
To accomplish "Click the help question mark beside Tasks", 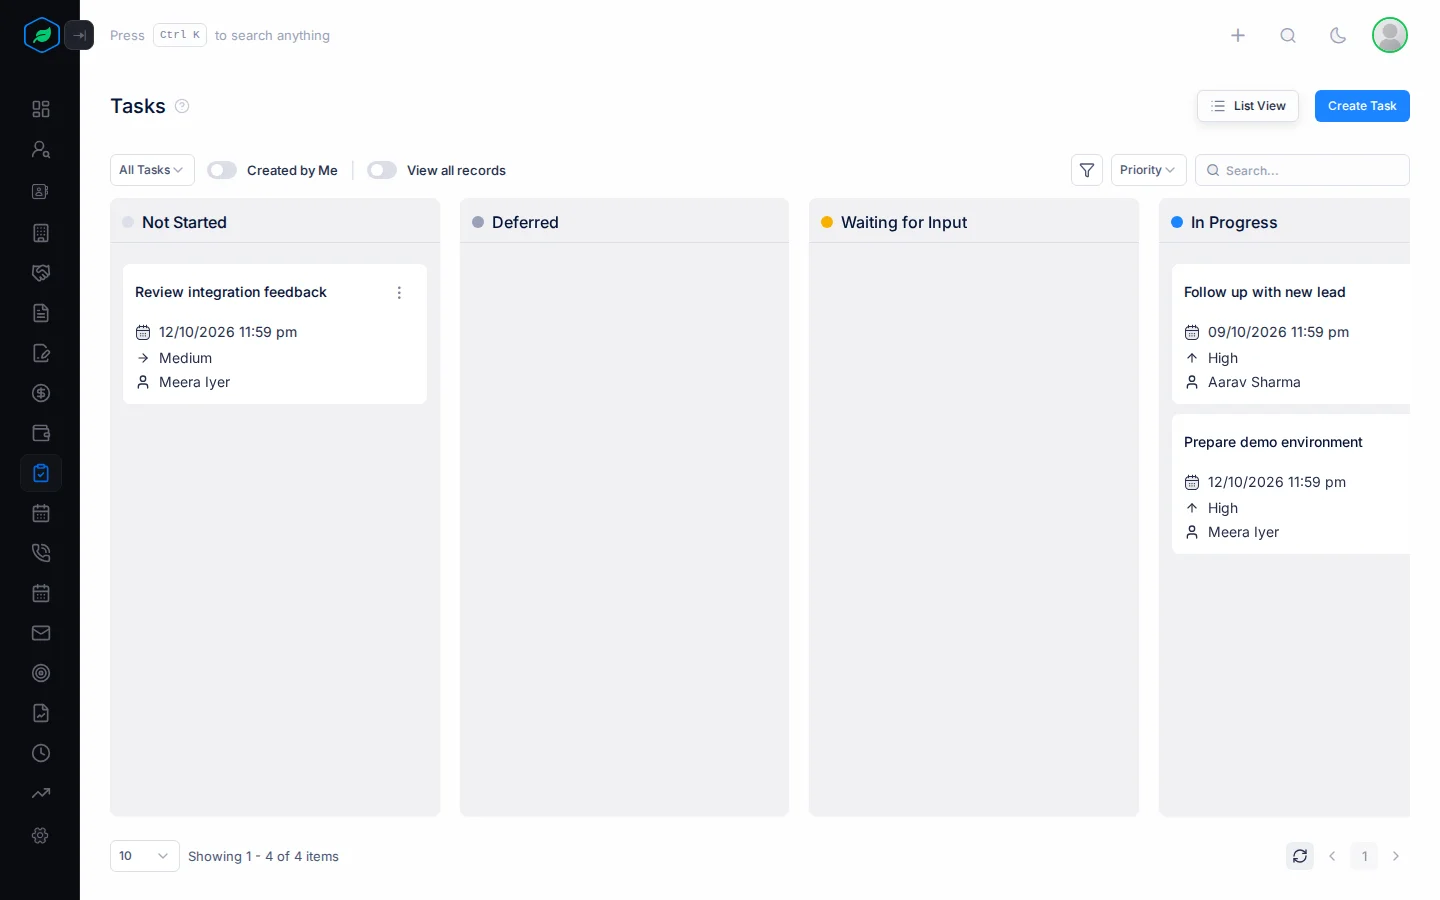I will [x=182, y=106].
